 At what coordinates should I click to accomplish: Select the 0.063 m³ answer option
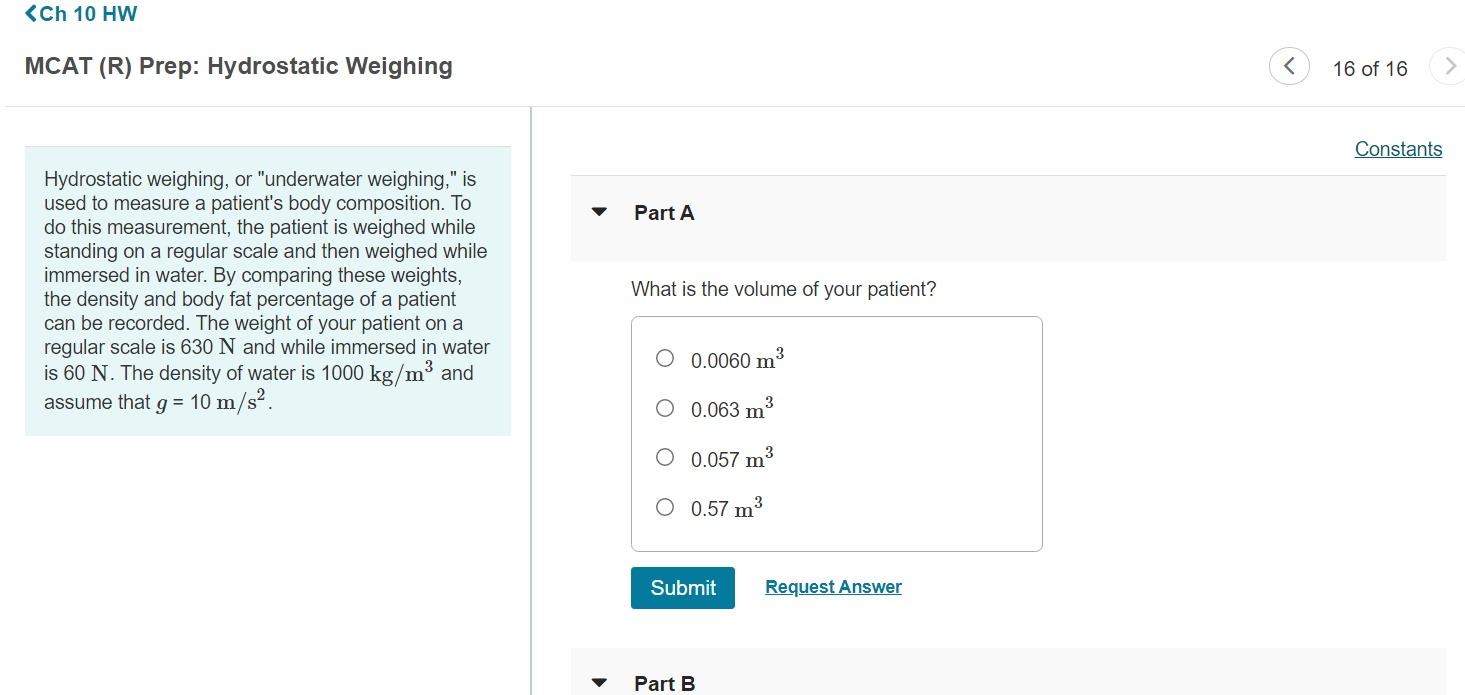pyautogui.click(x=664, y=407)
